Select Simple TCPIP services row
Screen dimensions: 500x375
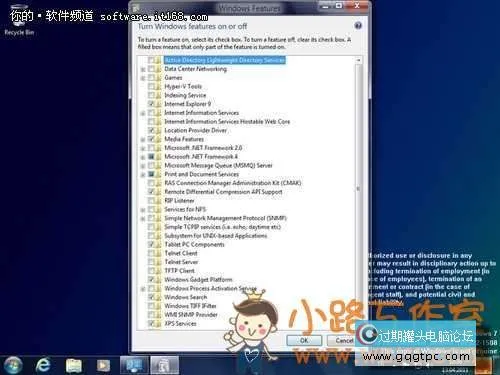223,227
